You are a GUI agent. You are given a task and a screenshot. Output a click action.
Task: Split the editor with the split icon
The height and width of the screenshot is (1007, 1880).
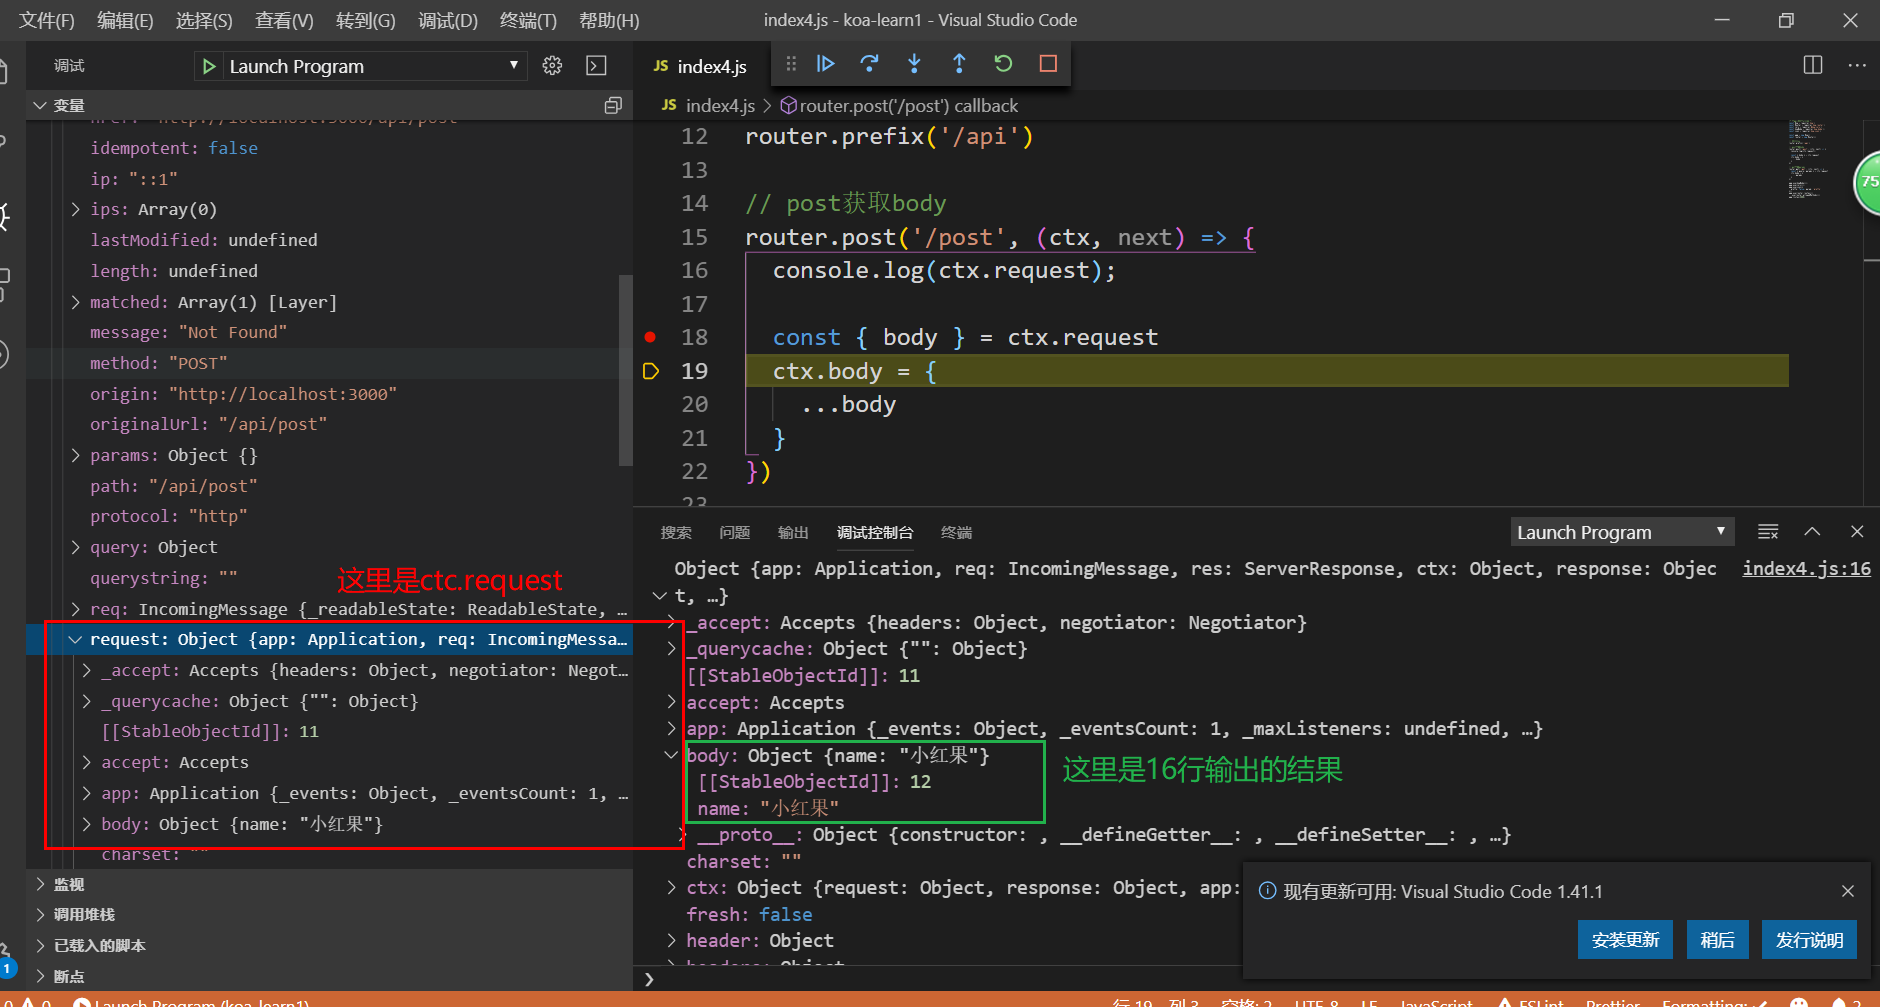[x=1813, y=65]
